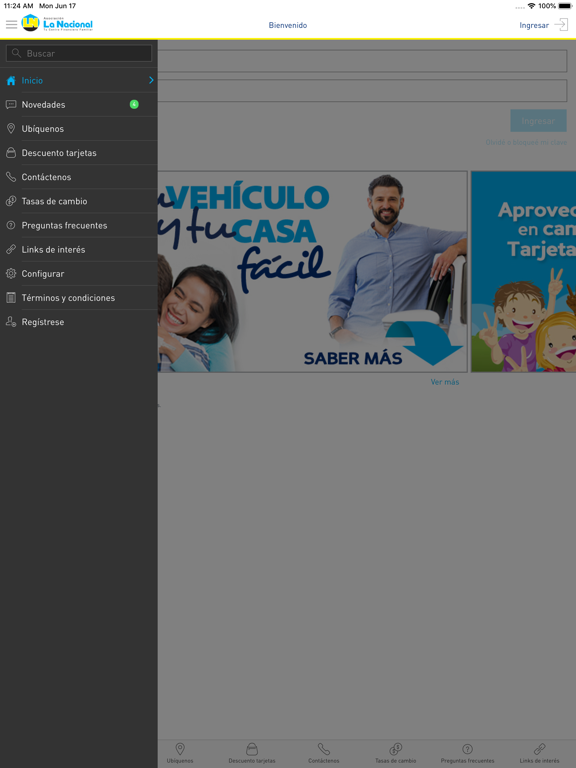The height and width of the screenshot is (768, 576).
Task: Tap Links de interés icon in bottom bar
Action: [x=539, y=749]
